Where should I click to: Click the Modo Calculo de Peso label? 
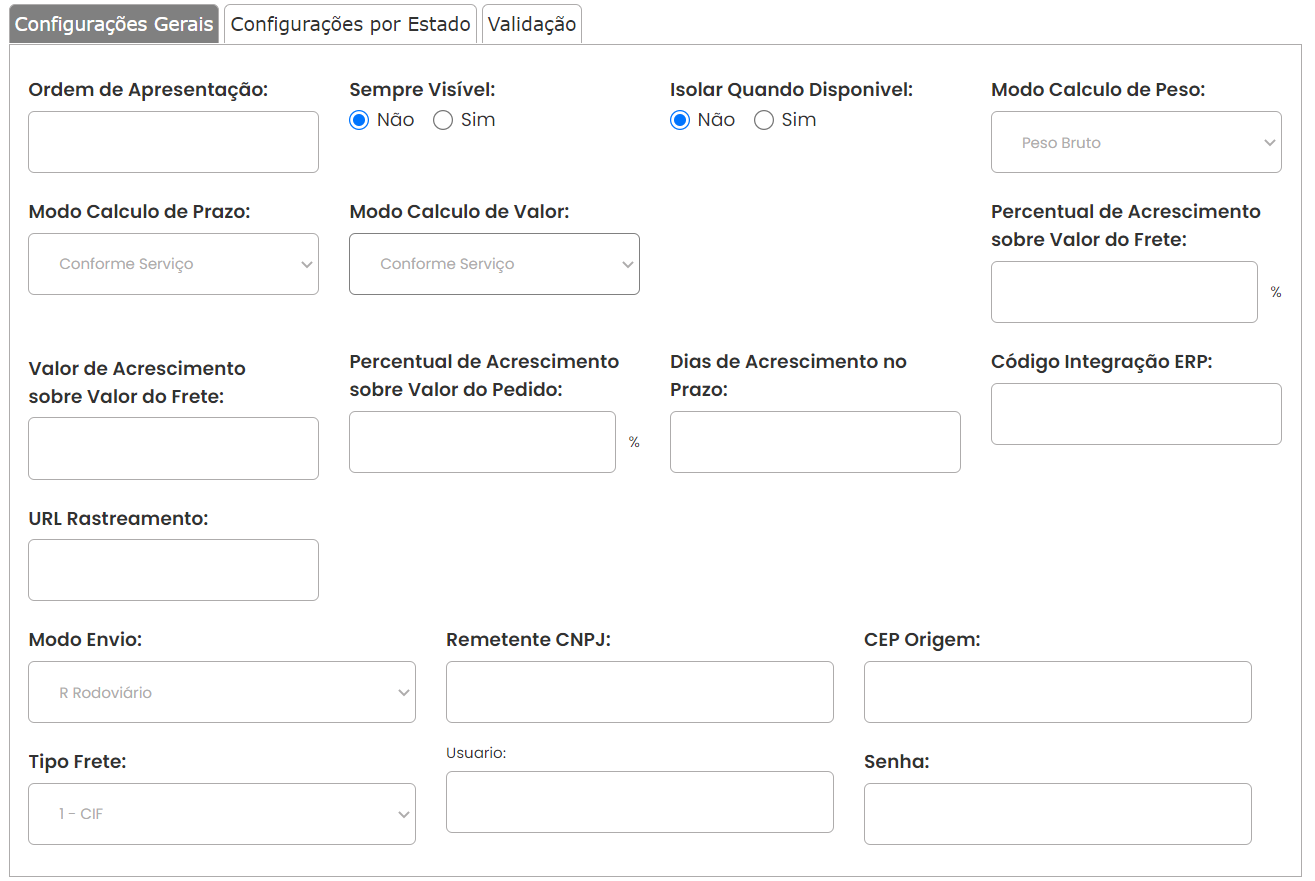coord(1098,90)
